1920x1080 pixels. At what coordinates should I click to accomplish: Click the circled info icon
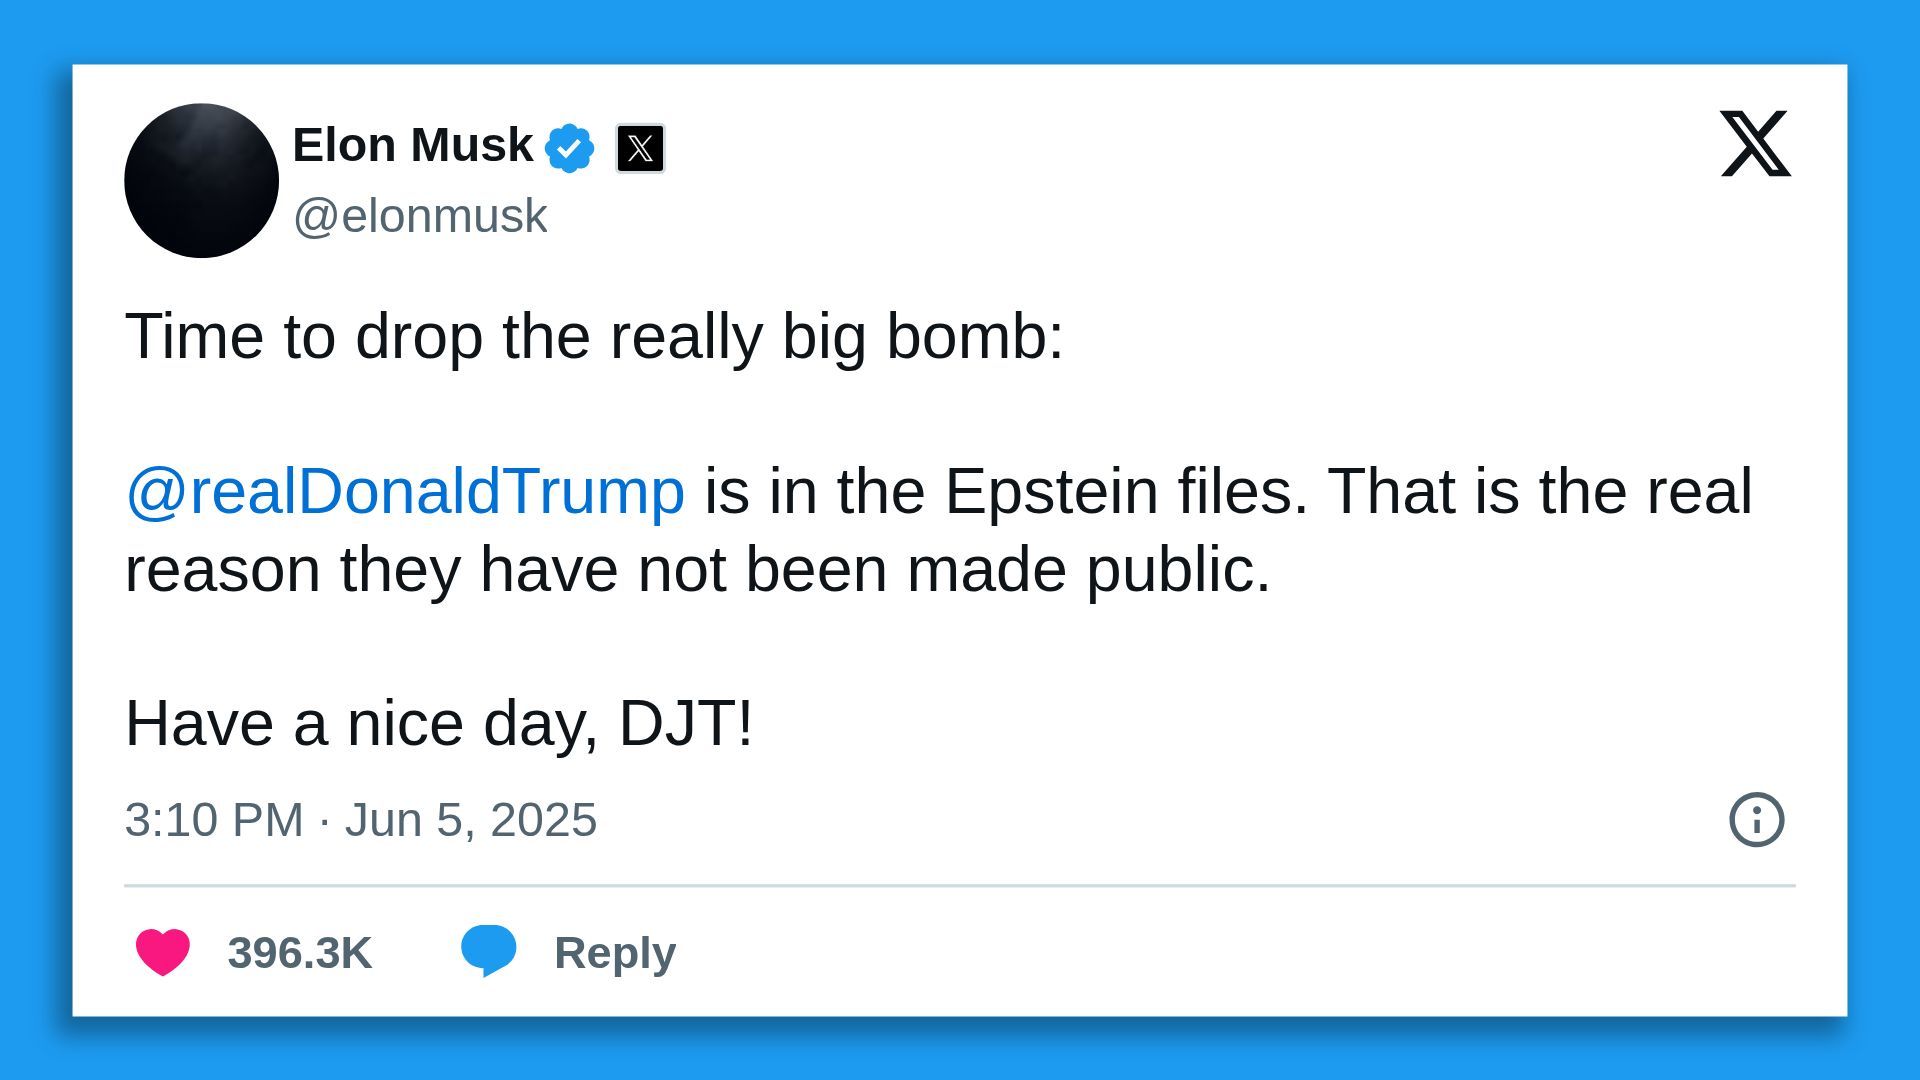[1756, 820]
